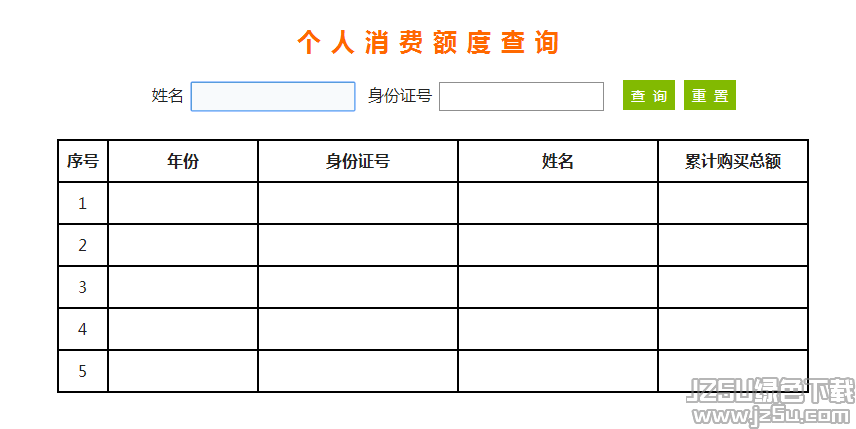Select the 序号 column header
The image size is (856, 429).
coord(83,161)
